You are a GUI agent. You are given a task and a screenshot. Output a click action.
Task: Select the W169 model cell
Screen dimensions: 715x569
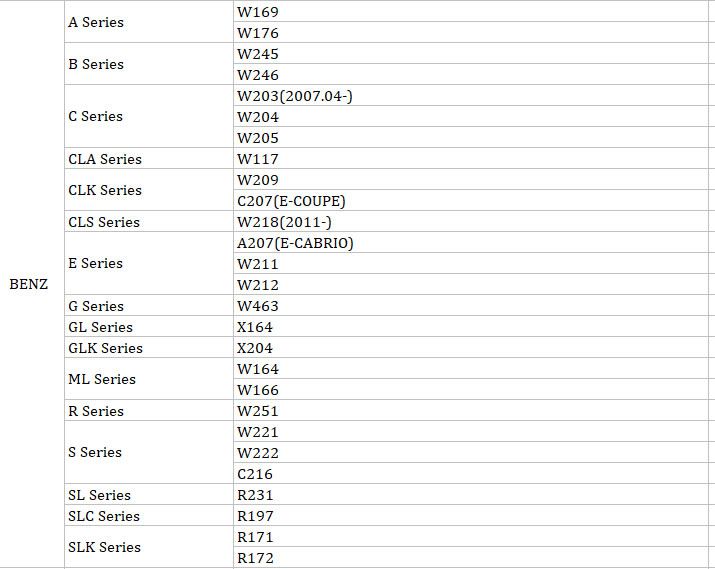258,12
